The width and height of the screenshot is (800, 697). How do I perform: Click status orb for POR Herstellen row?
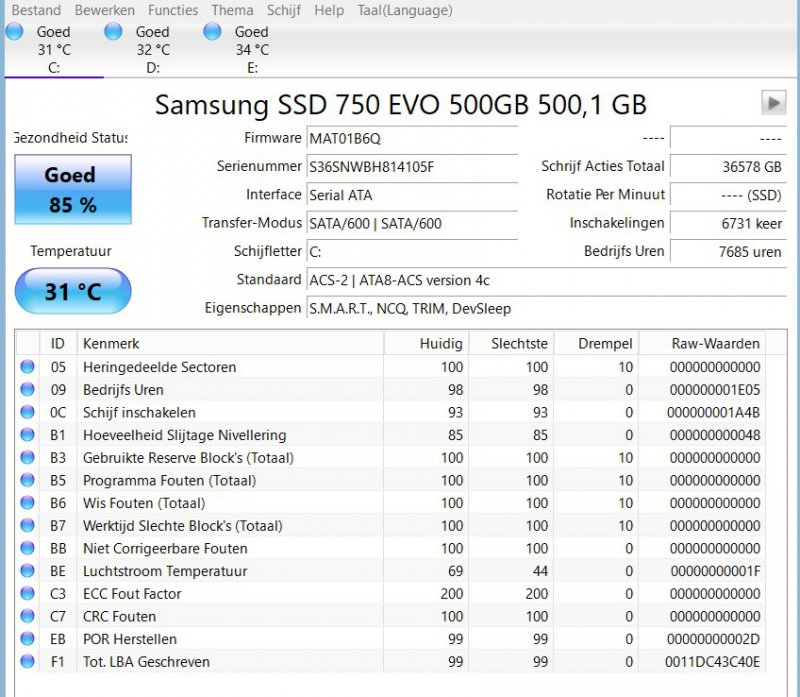(28, 639)
